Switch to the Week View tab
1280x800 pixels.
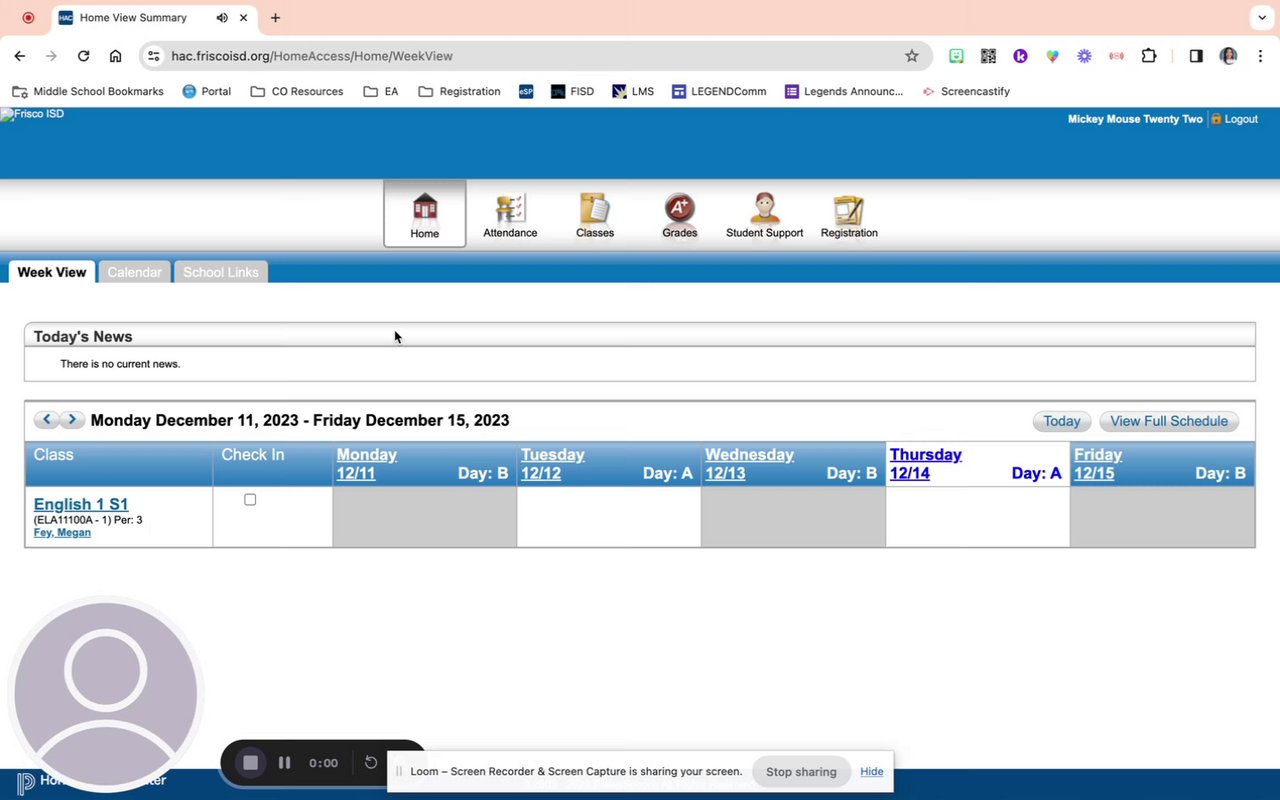coord(52,272)
